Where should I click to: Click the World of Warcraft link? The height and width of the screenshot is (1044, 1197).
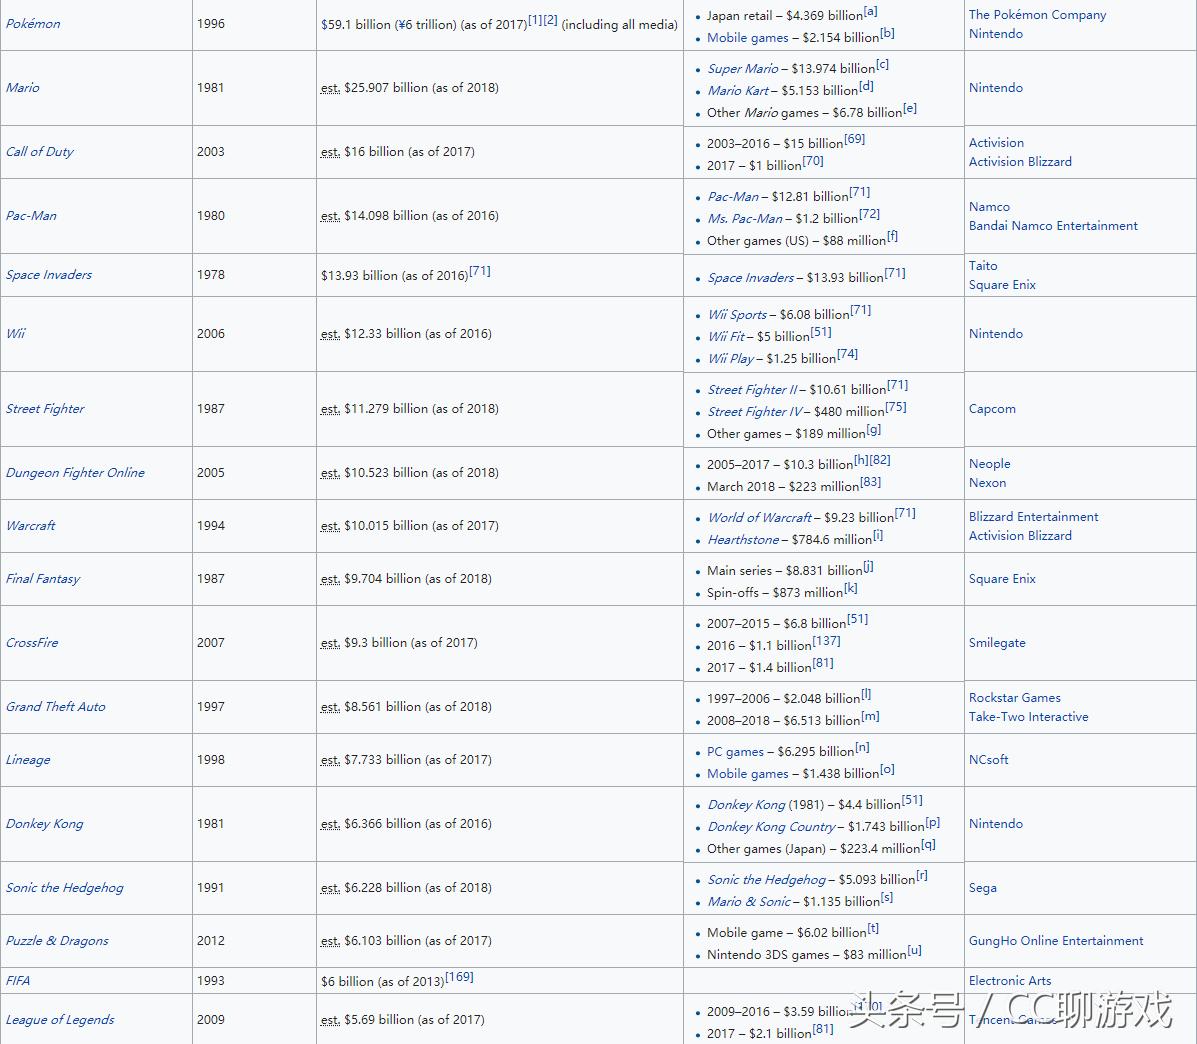point(760,517)
